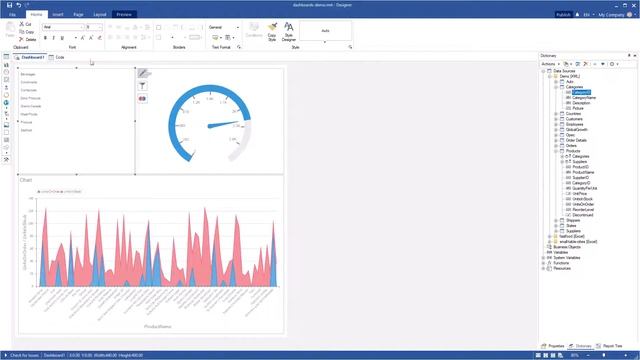Open the font name combo box
Image resolution: width=640 pixels, height=360 pixels.
(63, 27)
